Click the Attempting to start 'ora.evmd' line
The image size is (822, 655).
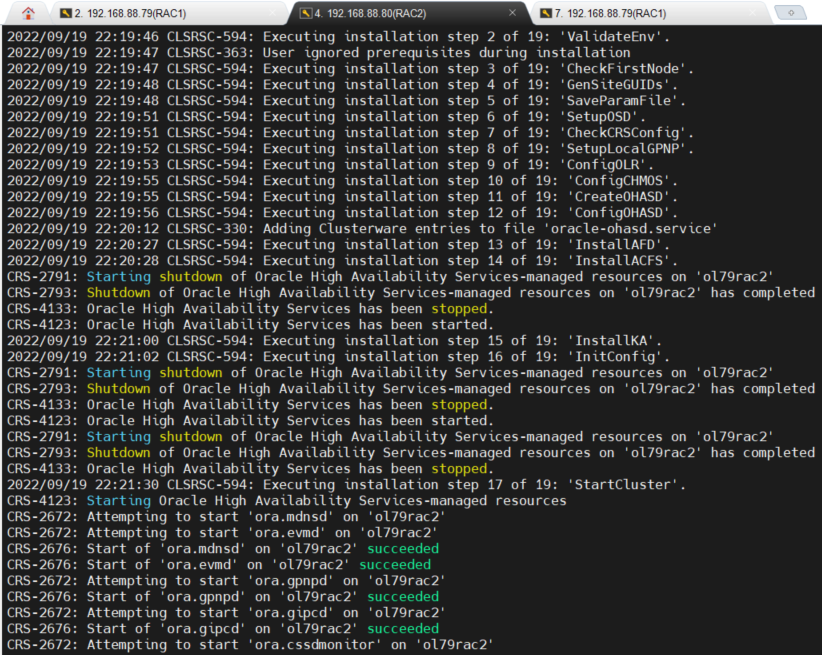pos(223,533)
